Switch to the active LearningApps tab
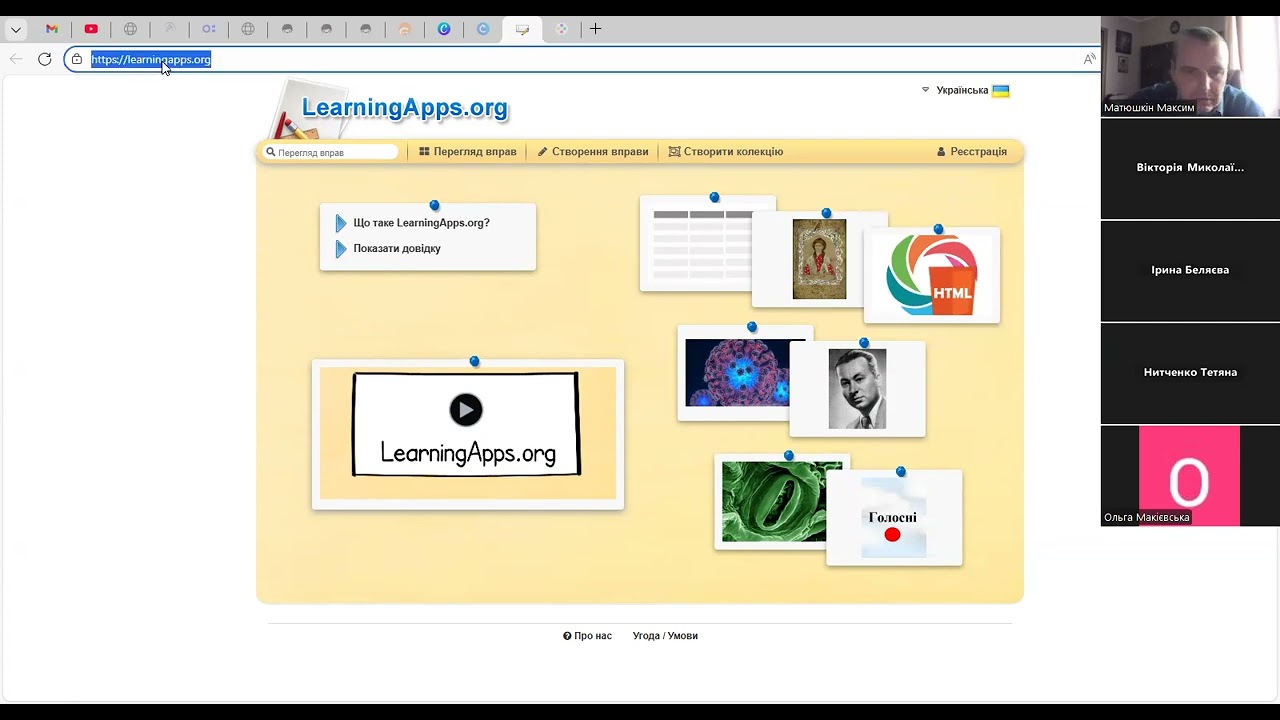Viewport: 1280px width, 720px height. [x=522, y=29]
